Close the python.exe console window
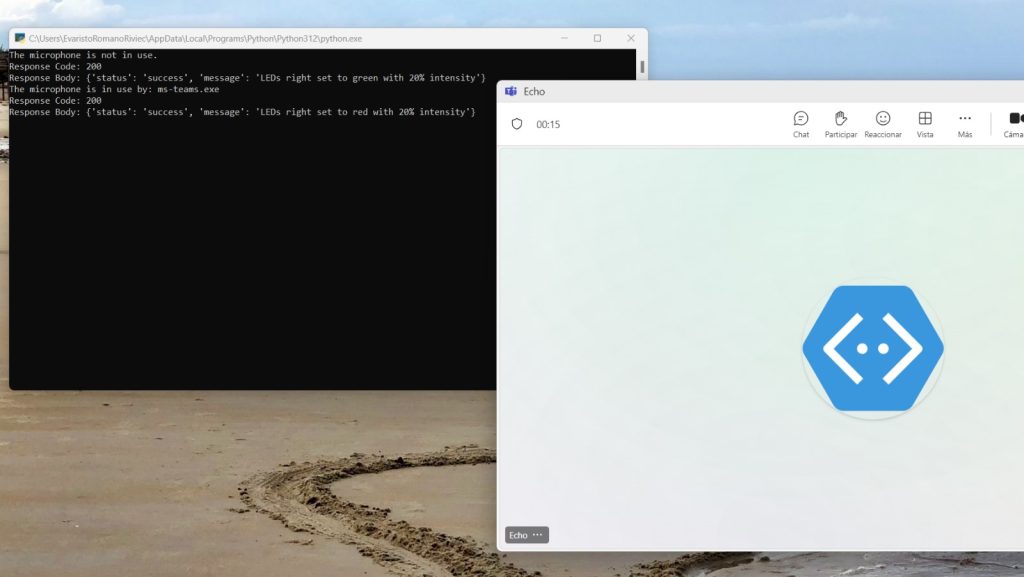1024x577 pixels. (x=630, y=39)
